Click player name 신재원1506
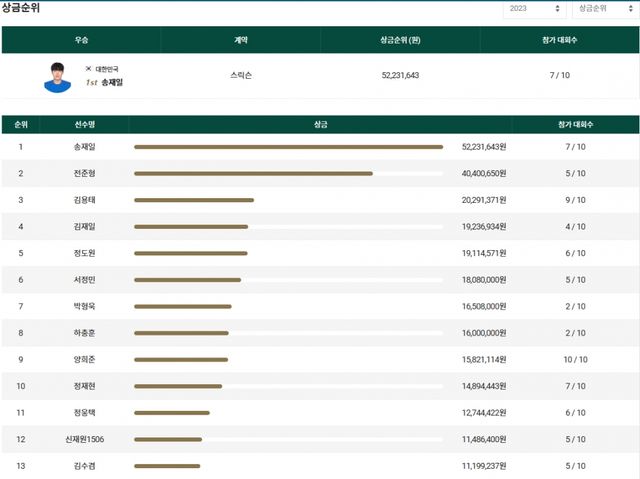 pos(85,439)
